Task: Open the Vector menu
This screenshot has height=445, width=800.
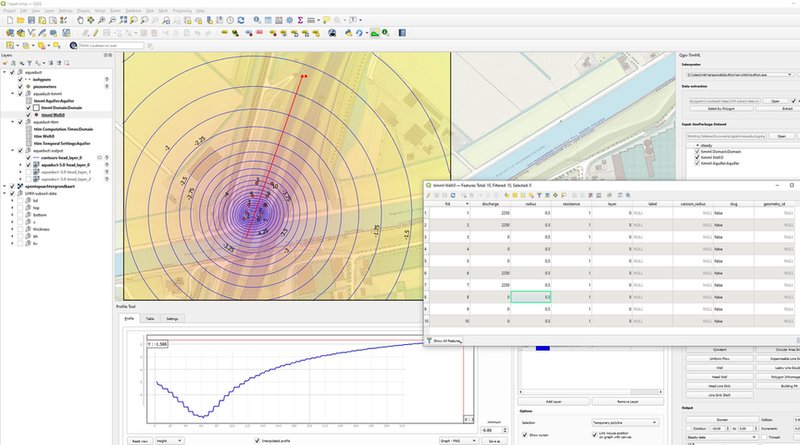Action: (x=99, y=11)
